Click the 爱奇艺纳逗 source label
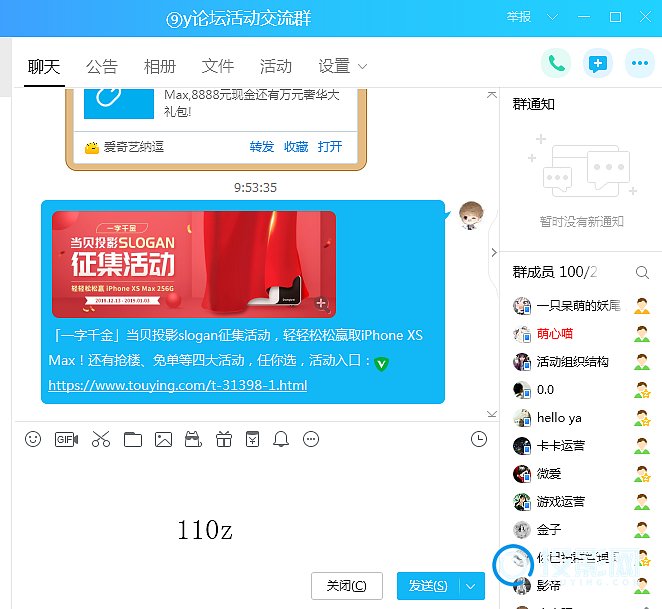The width and height of the screenshot is (662, 609). pos(133,147)
